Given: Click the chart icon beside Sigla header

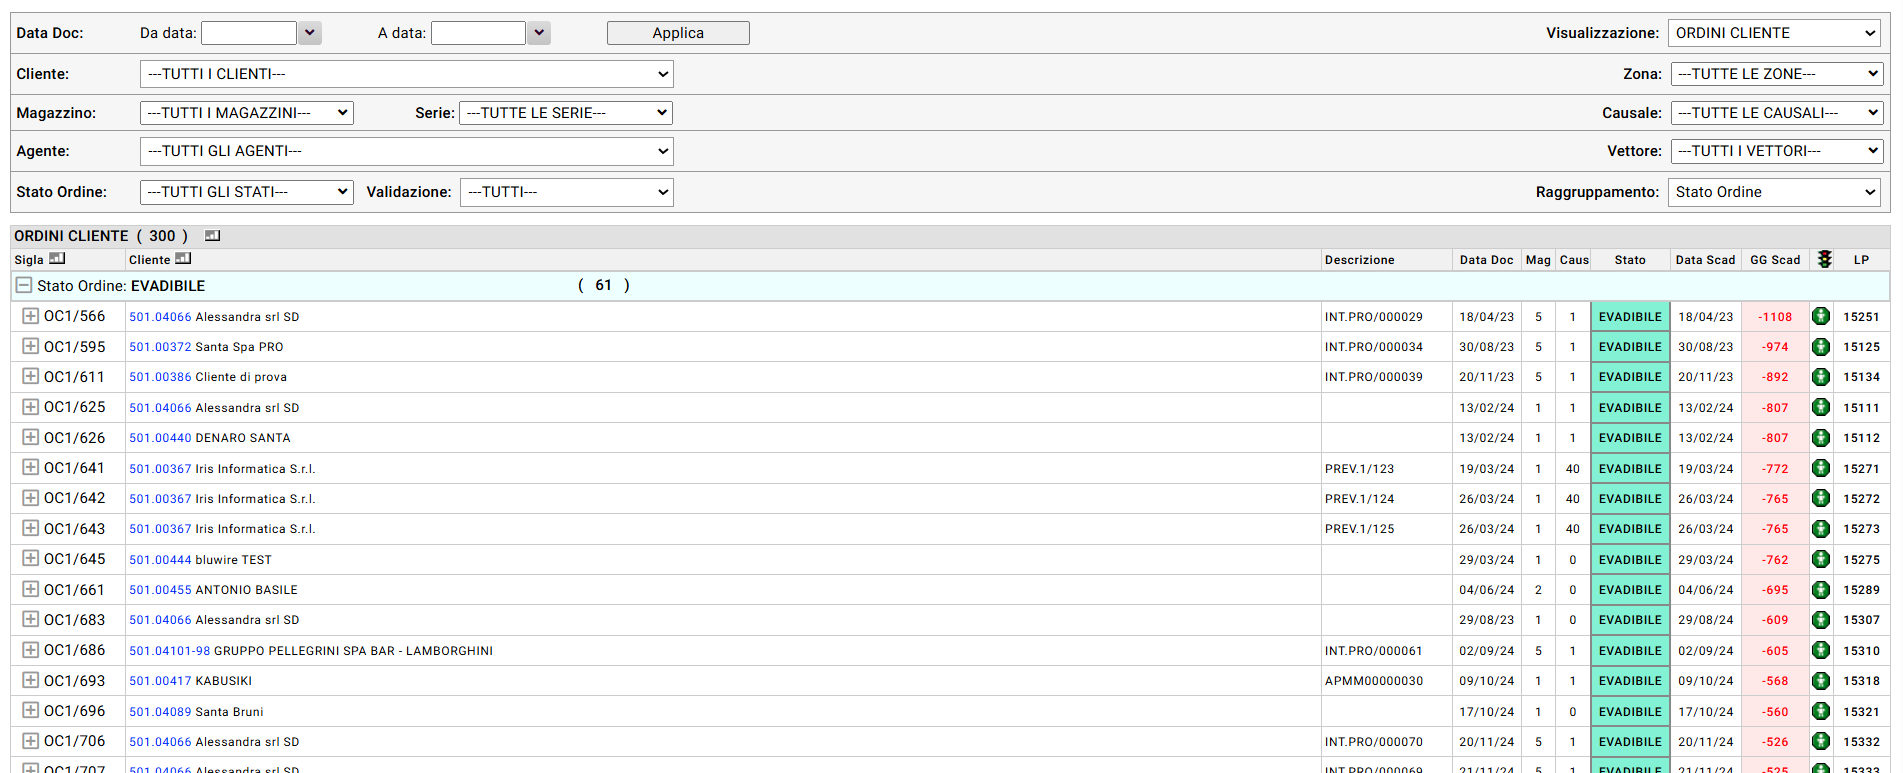Looking at the screenshot, I should click(57, 259).
